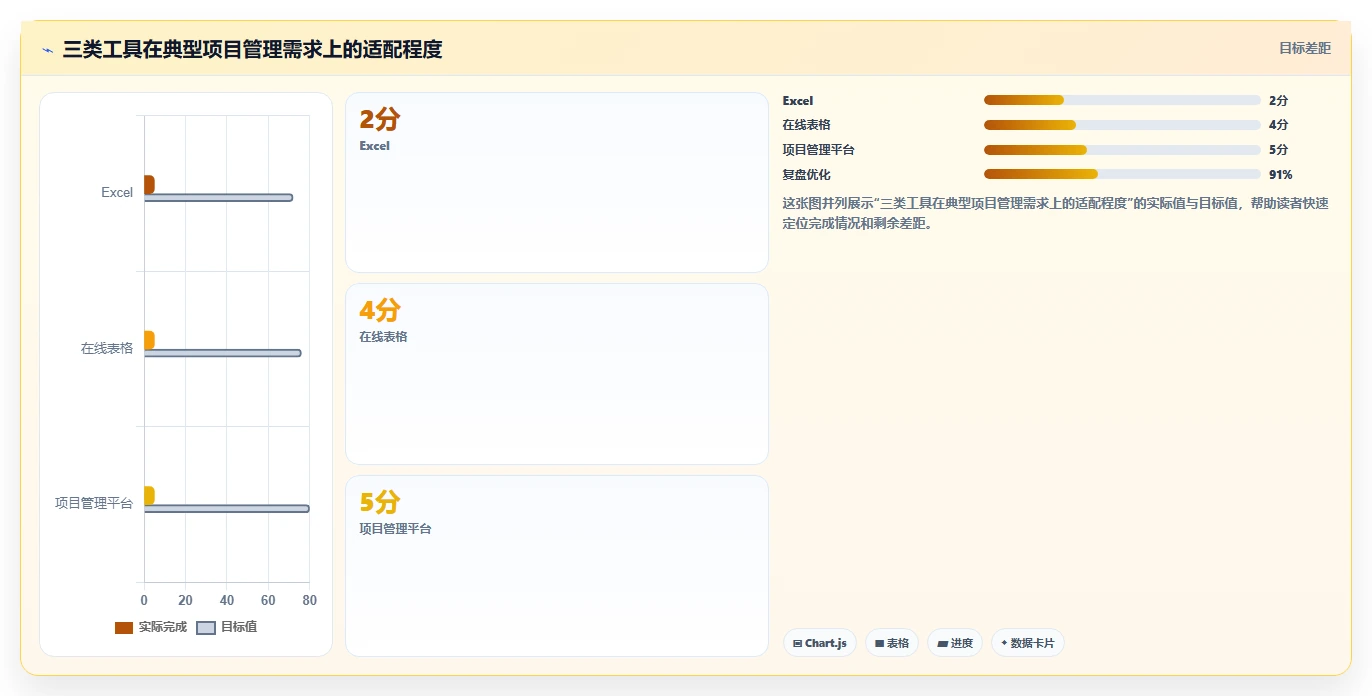Select the 表格 tag chip

(892, 643)
